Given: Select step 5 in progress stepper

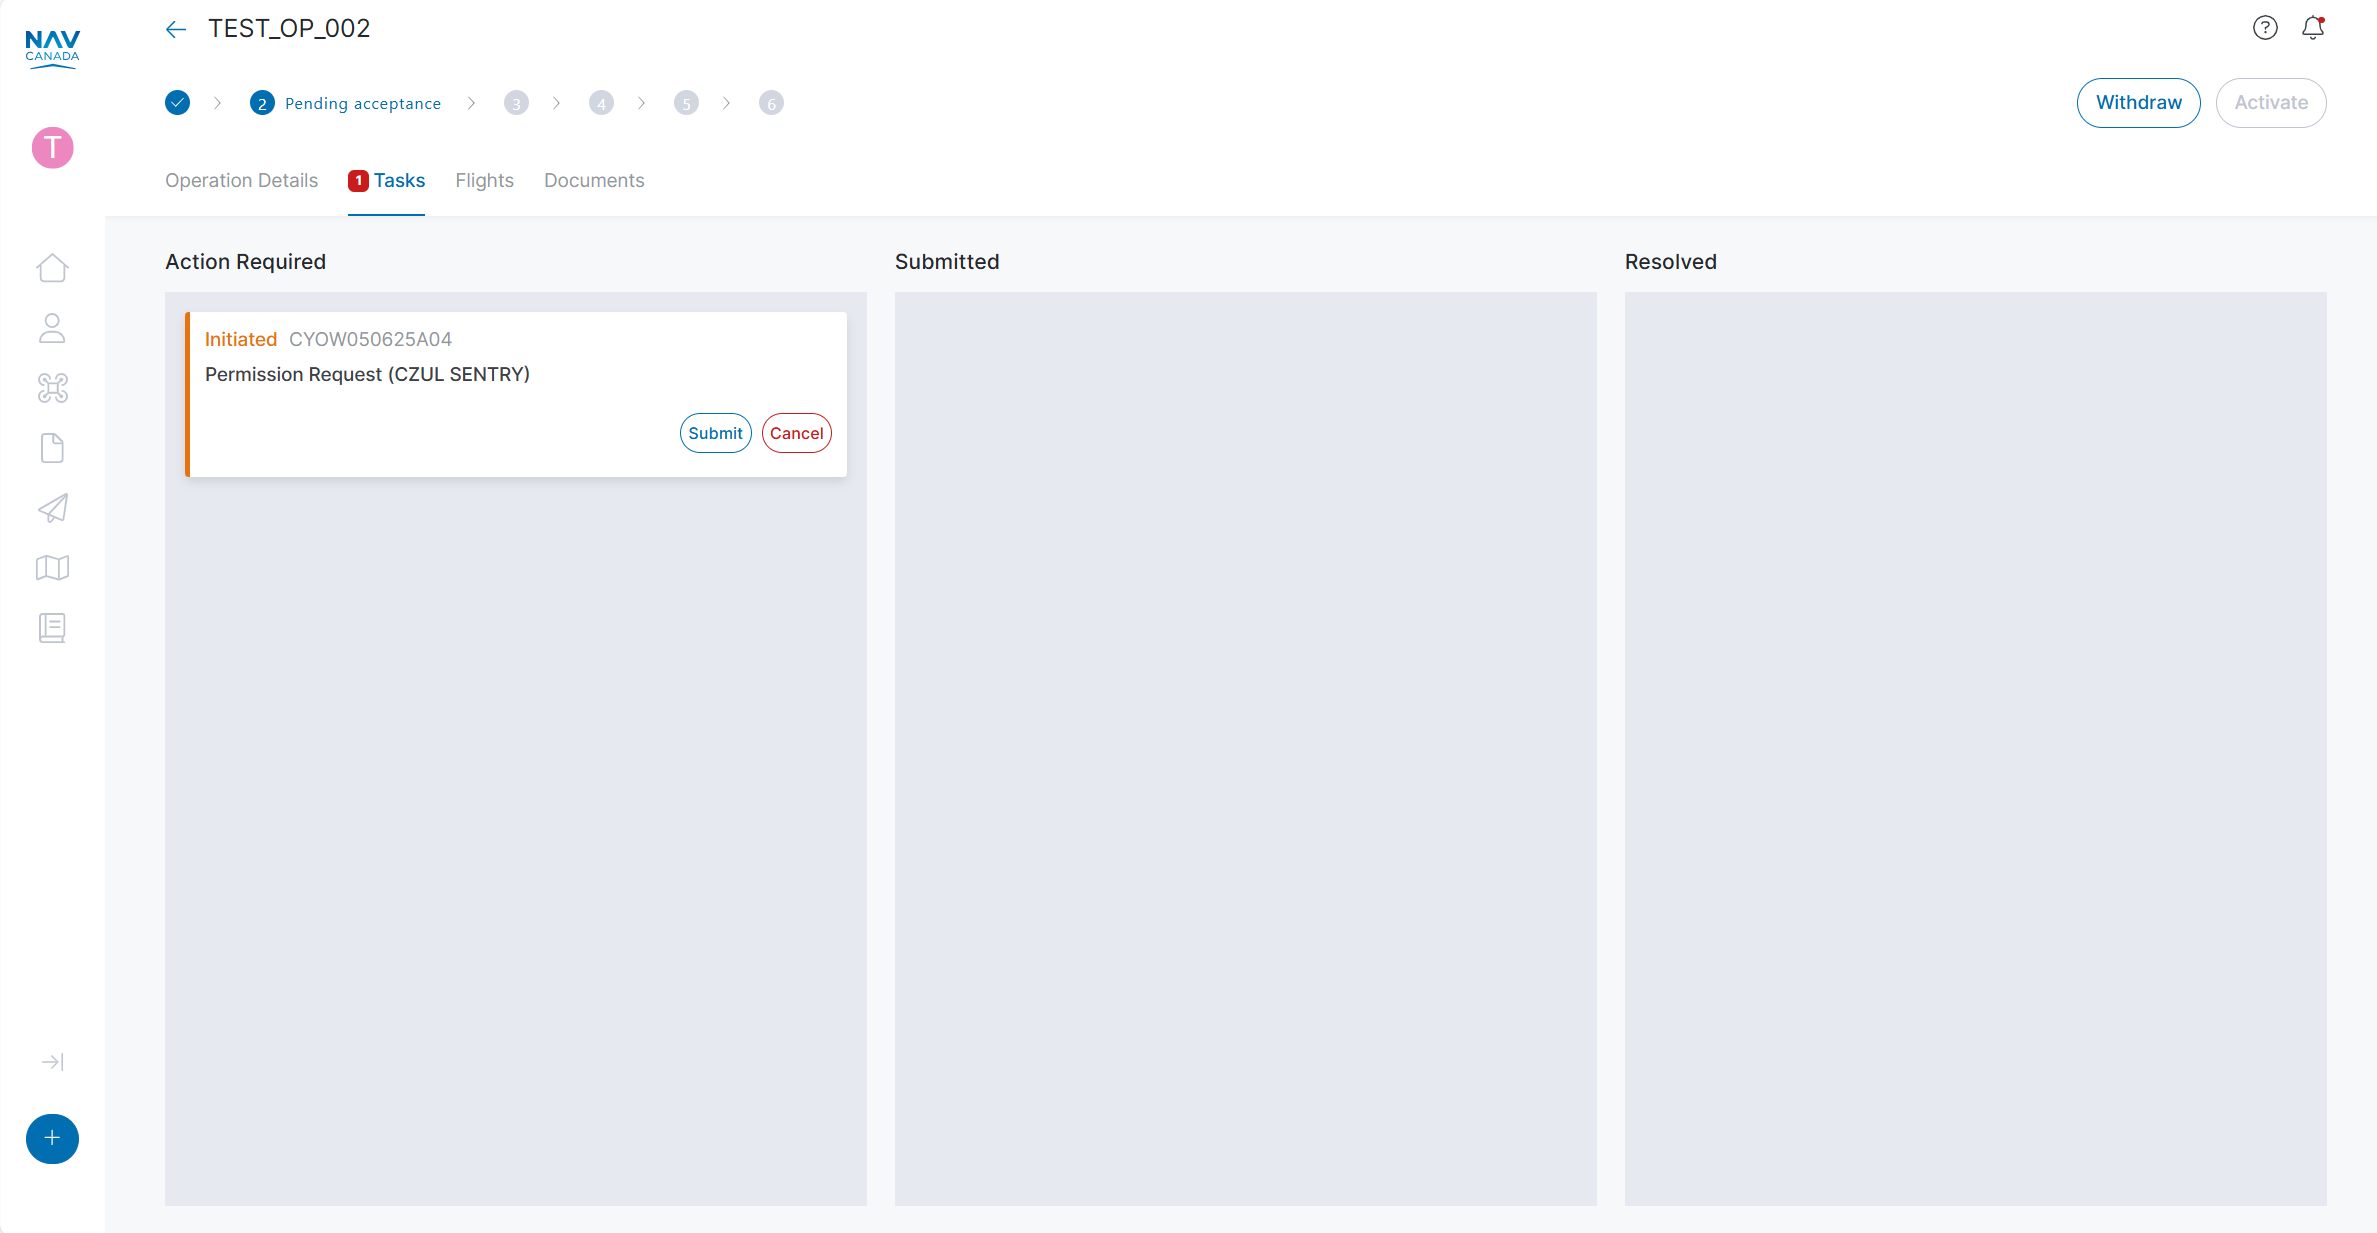Looking at the screenshot, I should (686, 103).
